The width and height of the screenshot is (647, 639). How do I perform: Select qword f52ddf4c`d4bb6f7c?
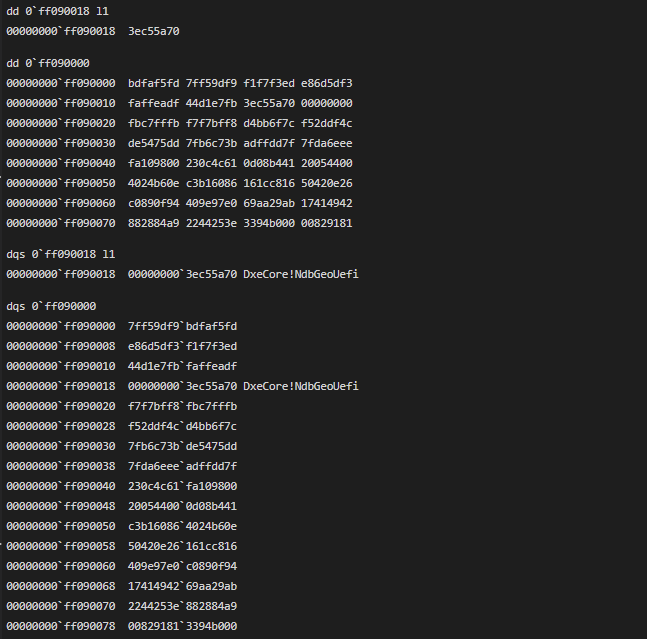182,426
